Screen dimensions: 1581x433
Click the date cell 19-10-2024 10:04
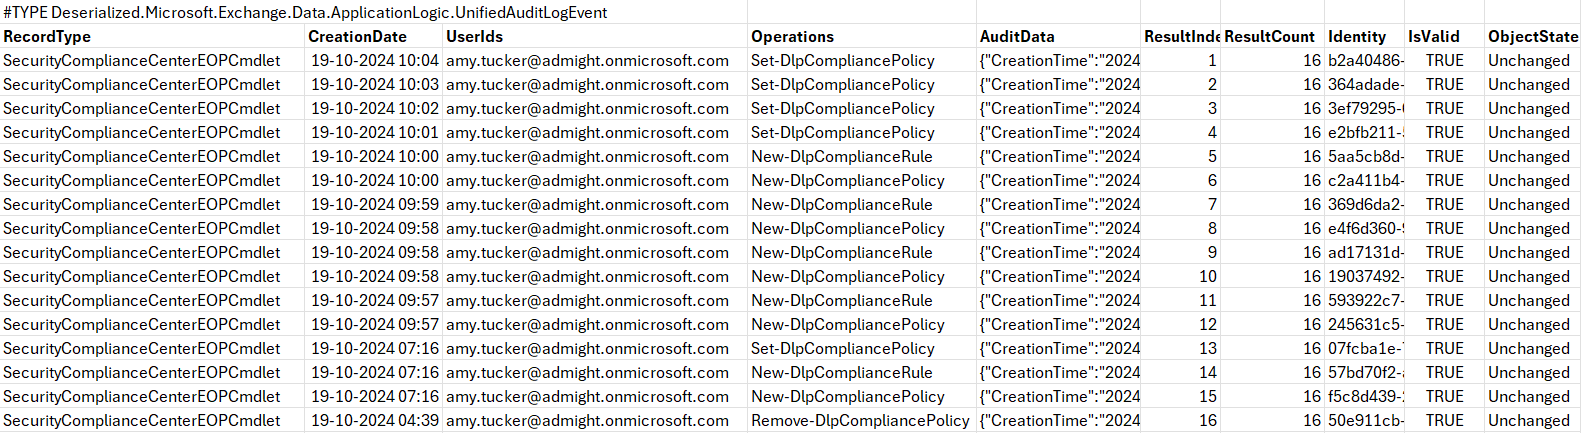point(374,61)
